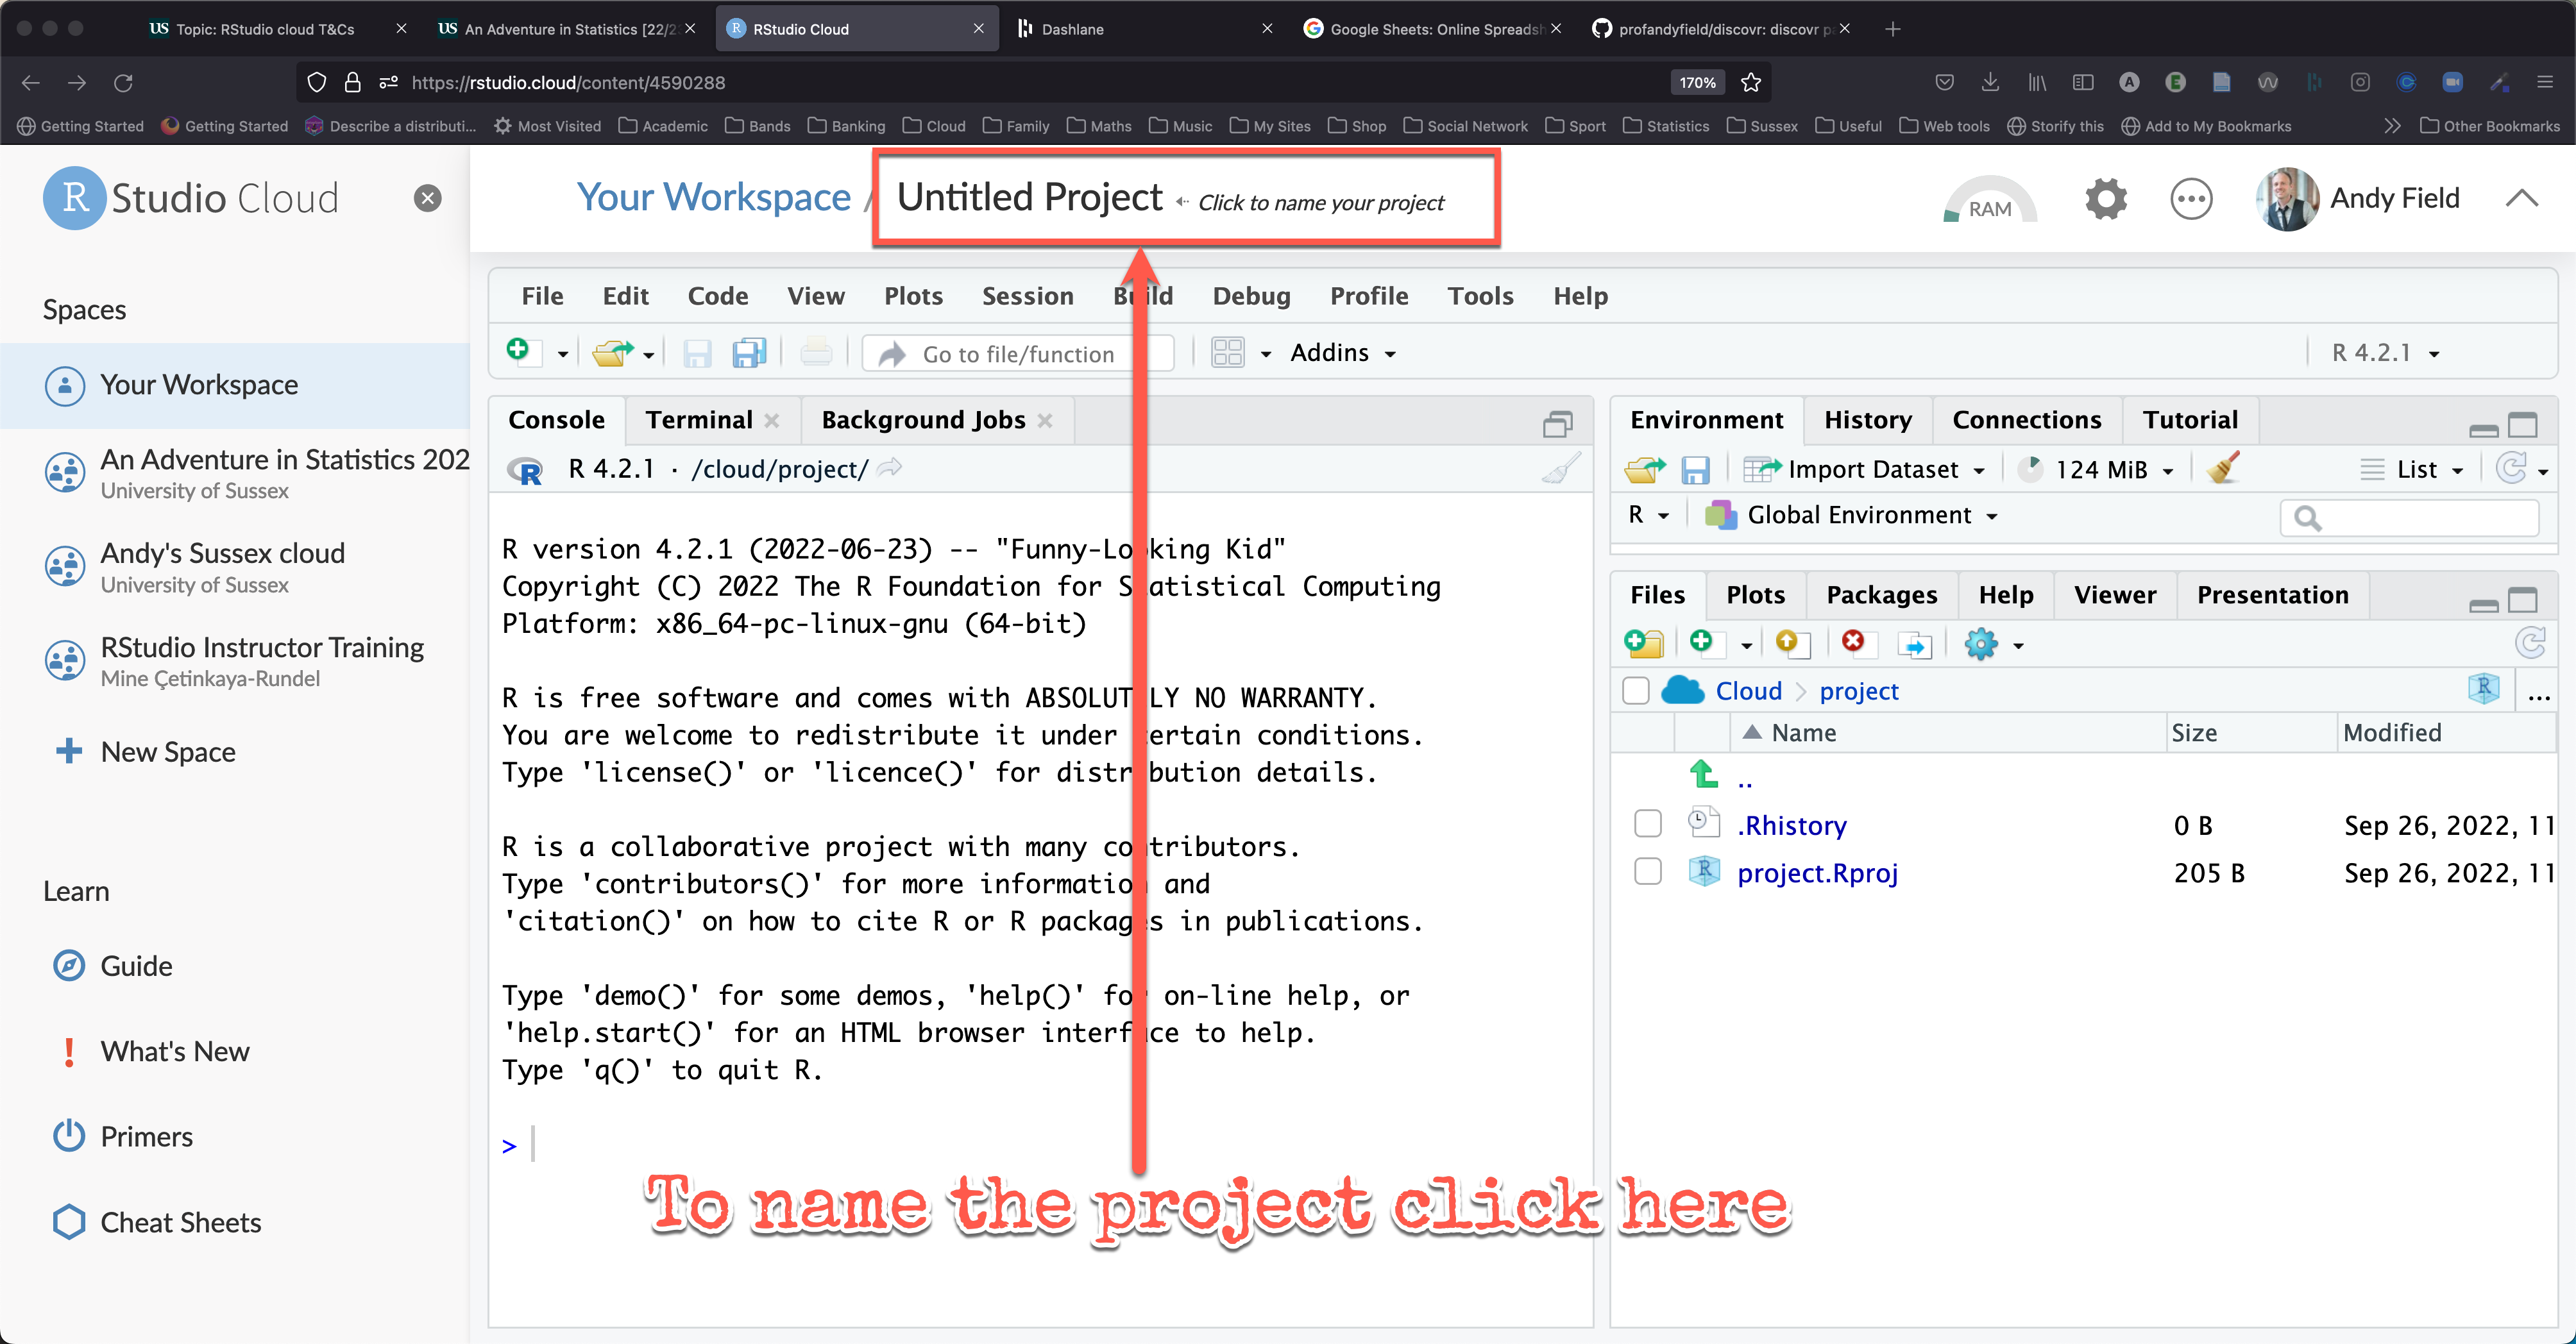Open the Addins dropdown menu

click(x=1342, y=353)
